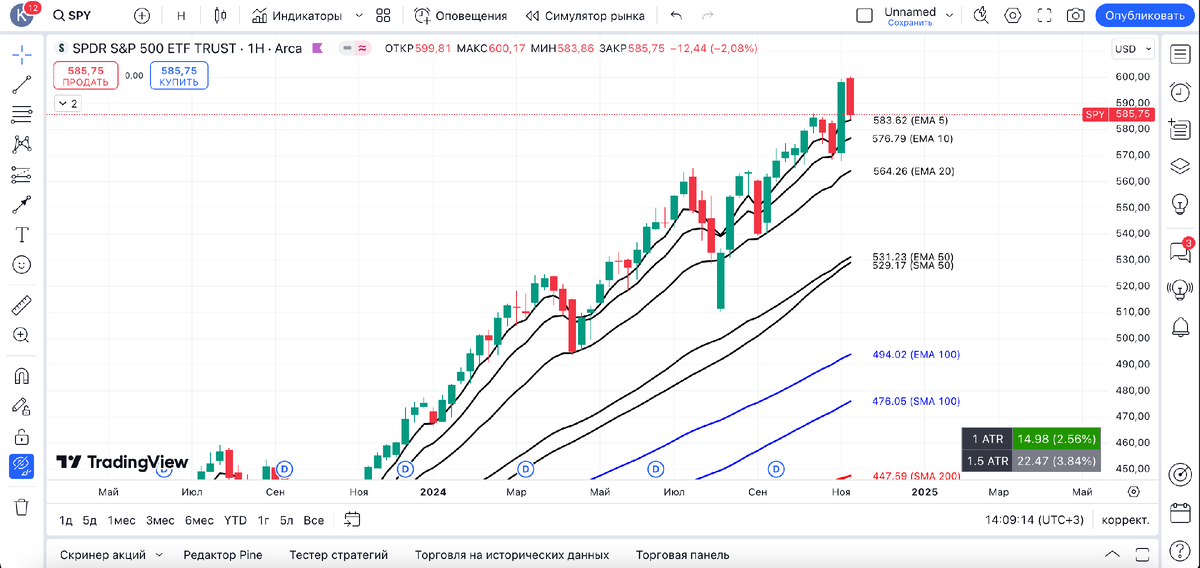Open Оповещения alerts
This screenshot has height=568, width=1200.
(x=461, y=16)
